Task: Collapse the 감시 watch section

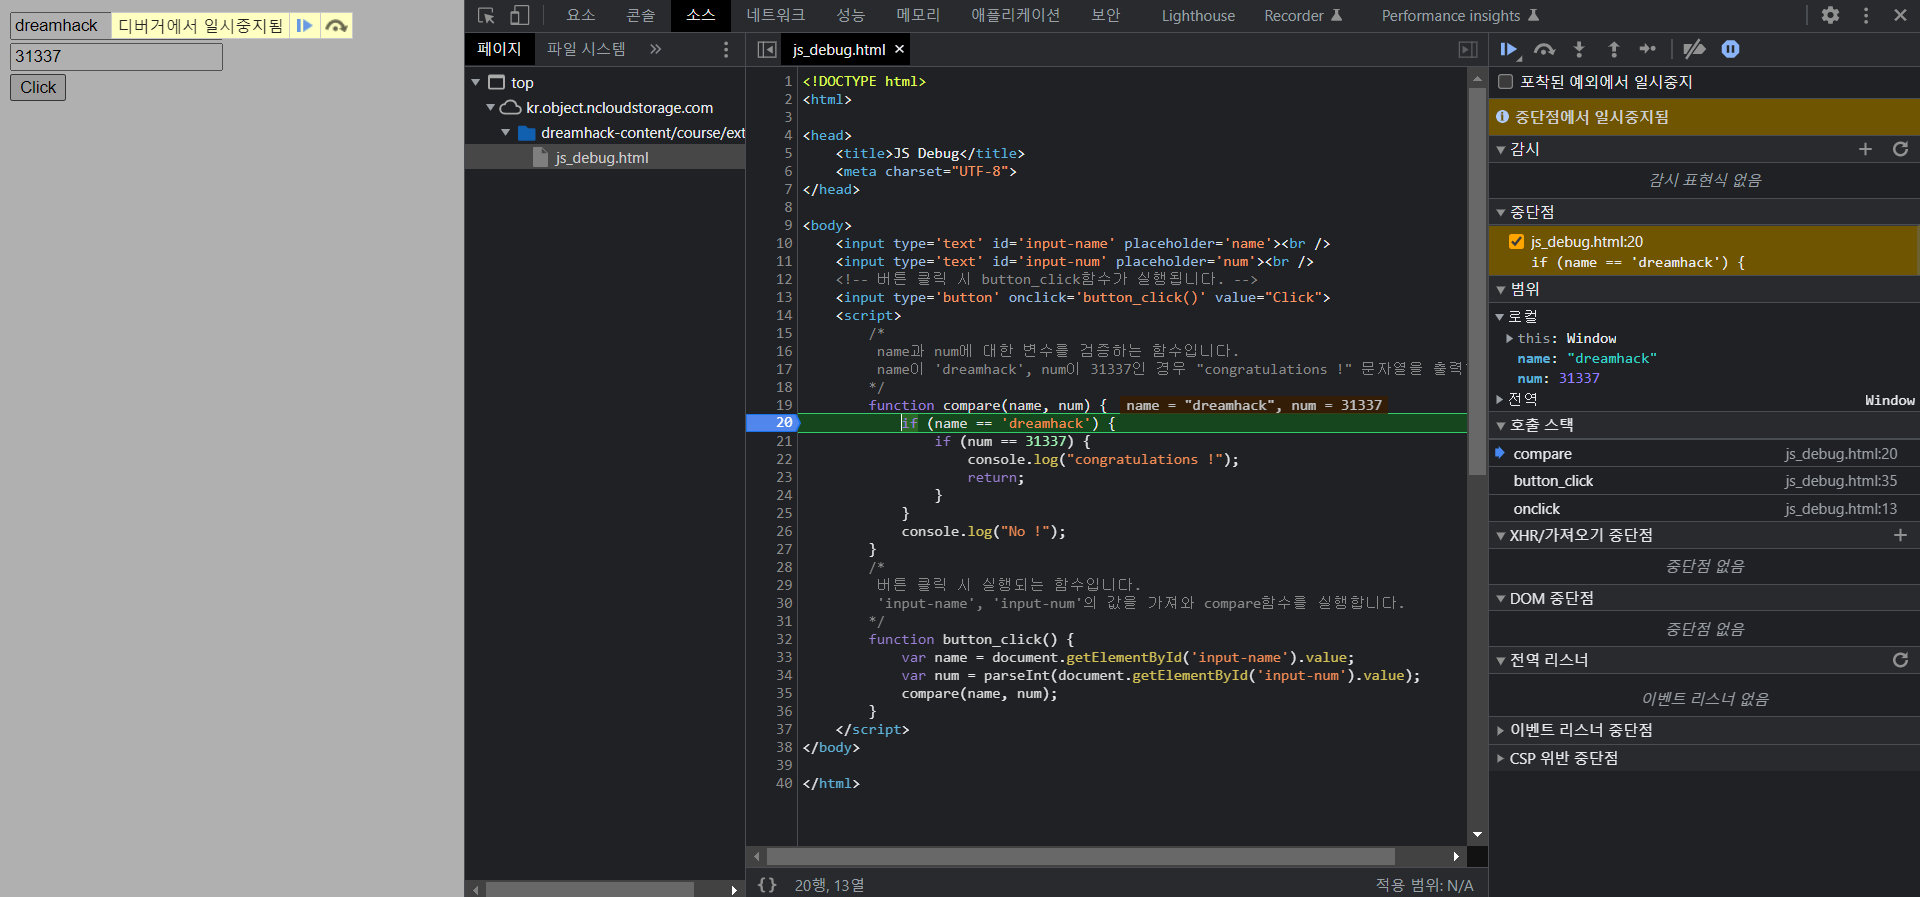Action: pos(1501,149)
